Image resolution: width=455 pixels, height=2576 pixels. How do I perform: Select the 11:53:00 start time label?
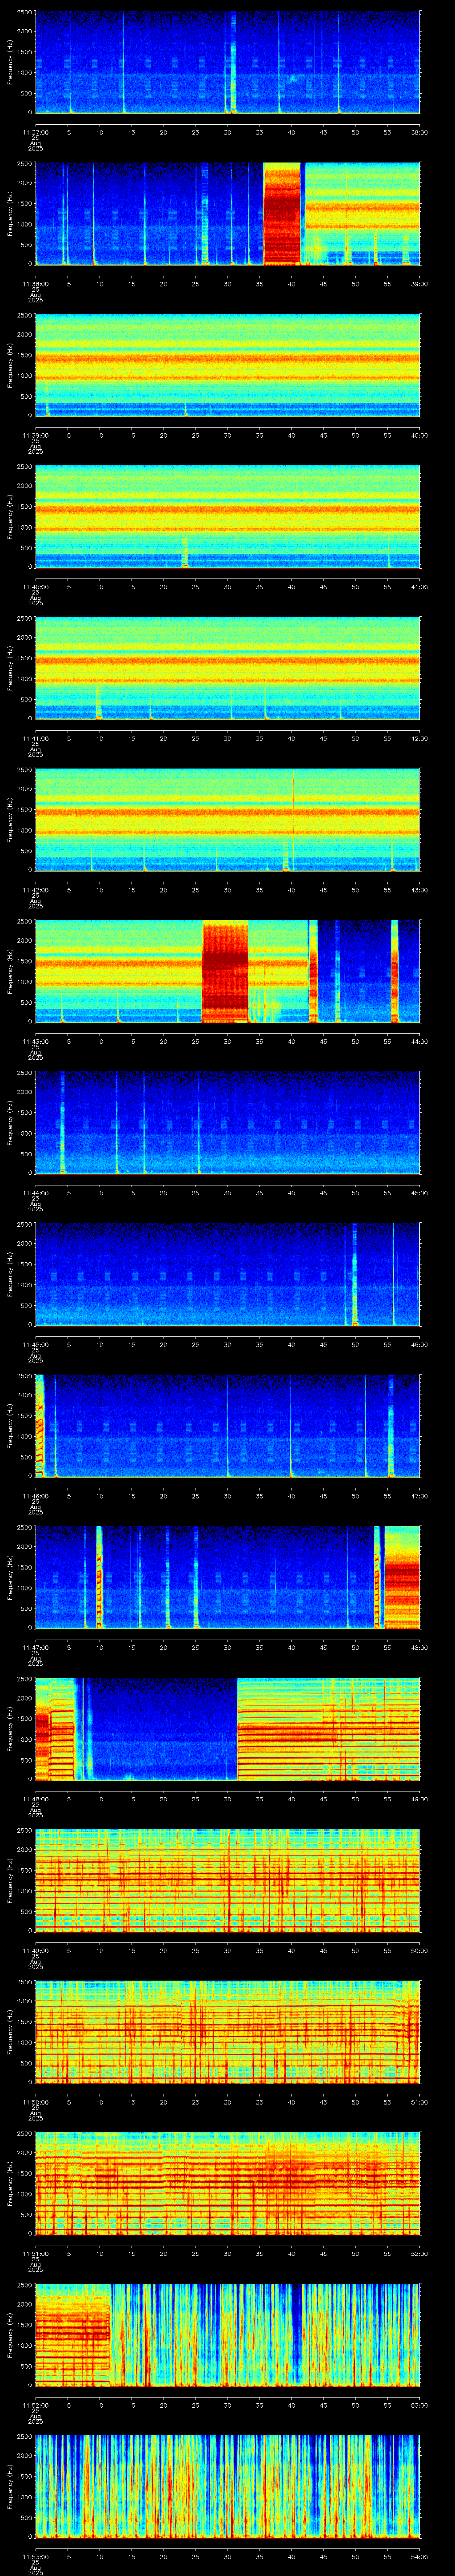[35, 2556]
